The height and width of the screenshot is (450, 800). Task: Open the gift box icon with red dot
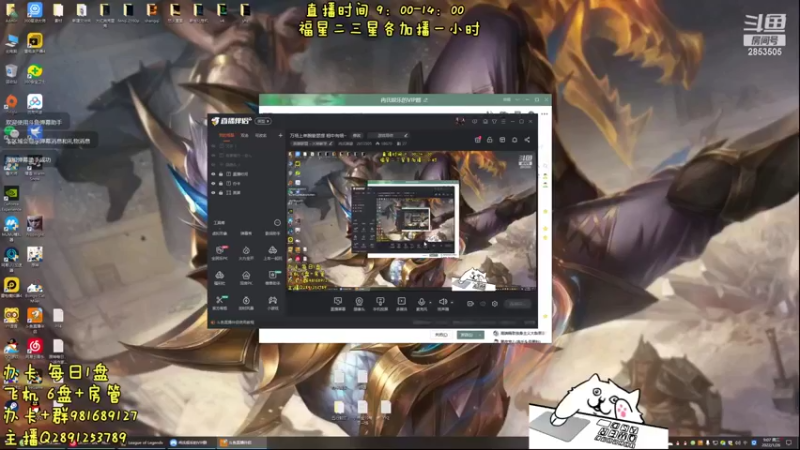coord(478,139)
